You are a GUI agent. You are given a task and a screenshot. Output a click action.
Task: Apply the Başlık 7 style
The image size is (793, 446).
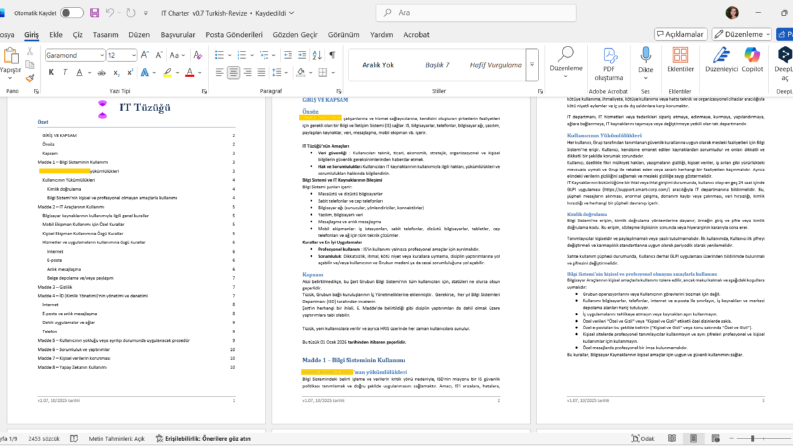437,65
